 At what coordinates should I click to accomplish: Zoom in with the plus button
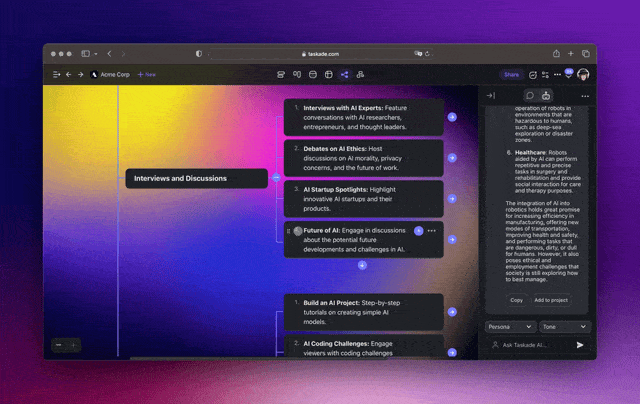[73, 345]
